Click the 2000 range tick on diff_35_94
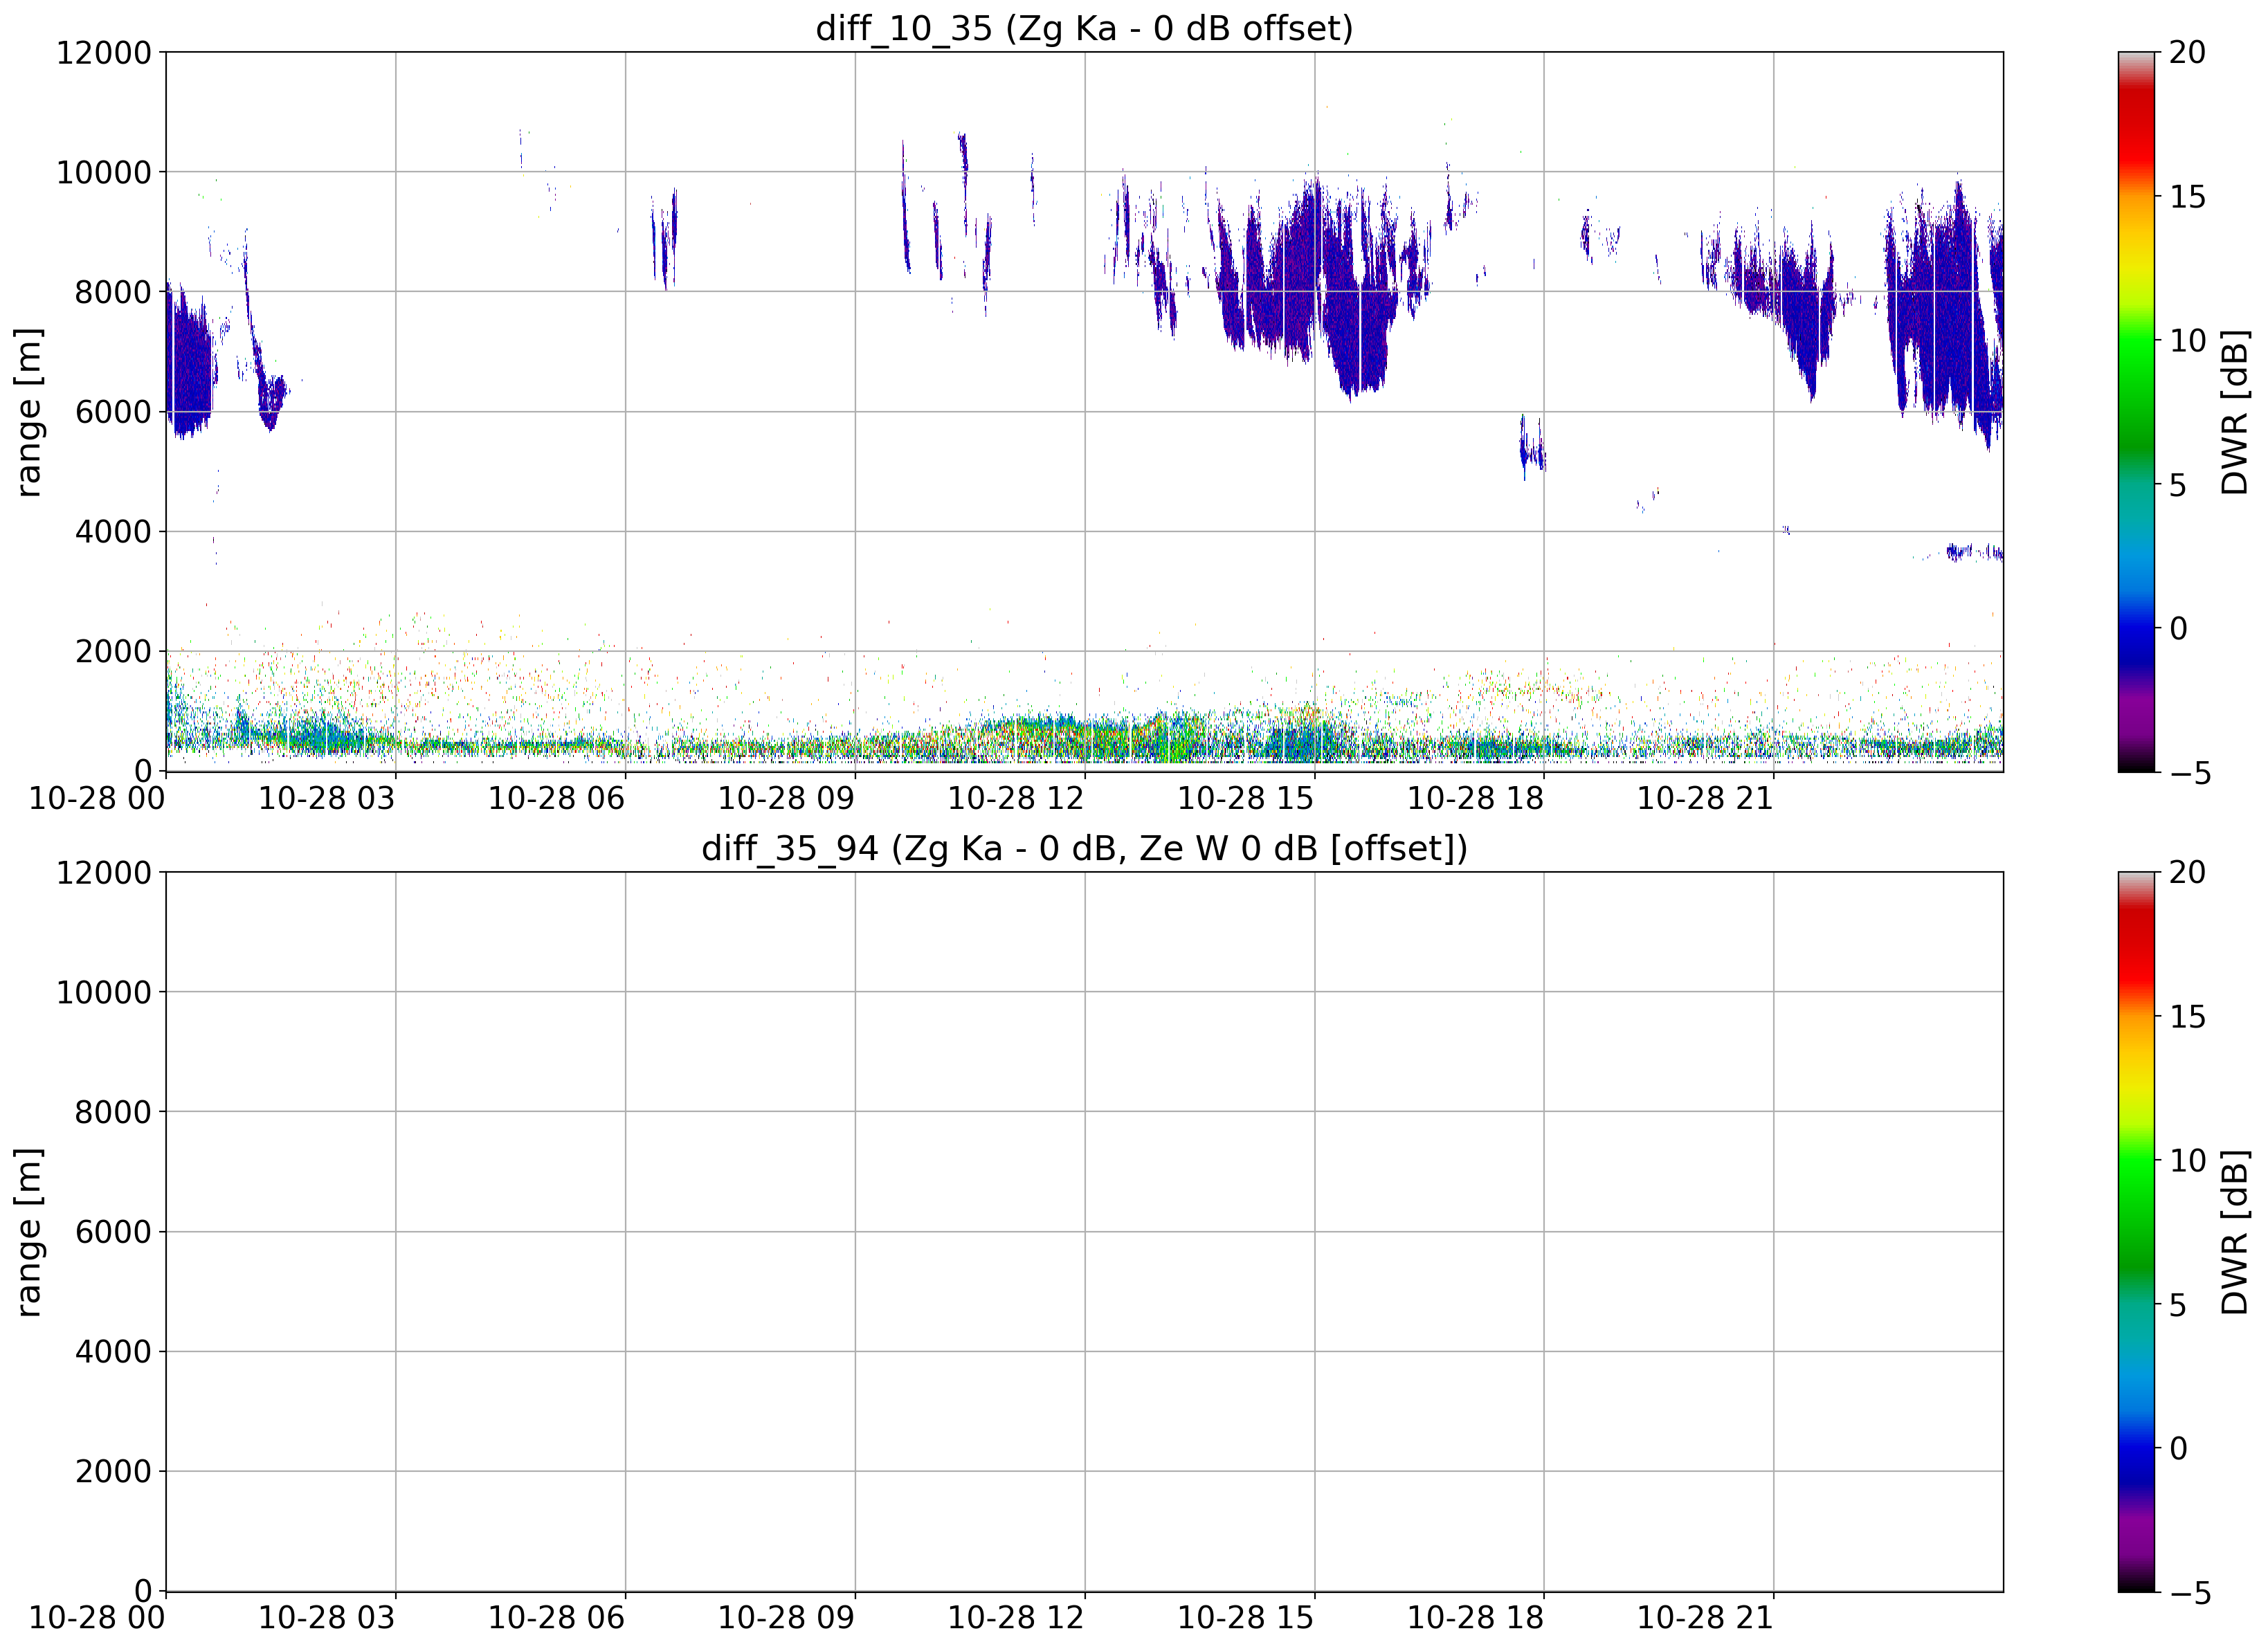The image size is (2268, 1649). [x=113, y=1471]
